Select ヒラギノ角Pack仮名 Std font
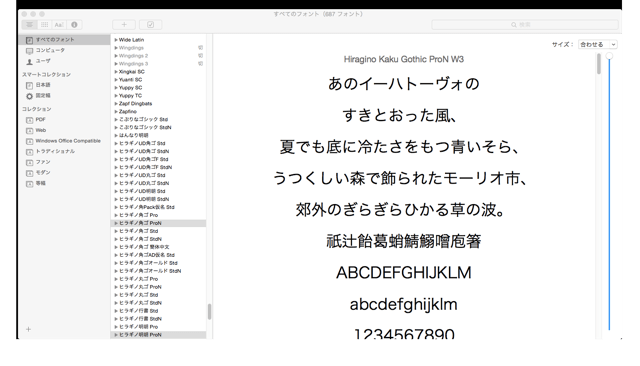640x366 pixels. coord(147,207)
